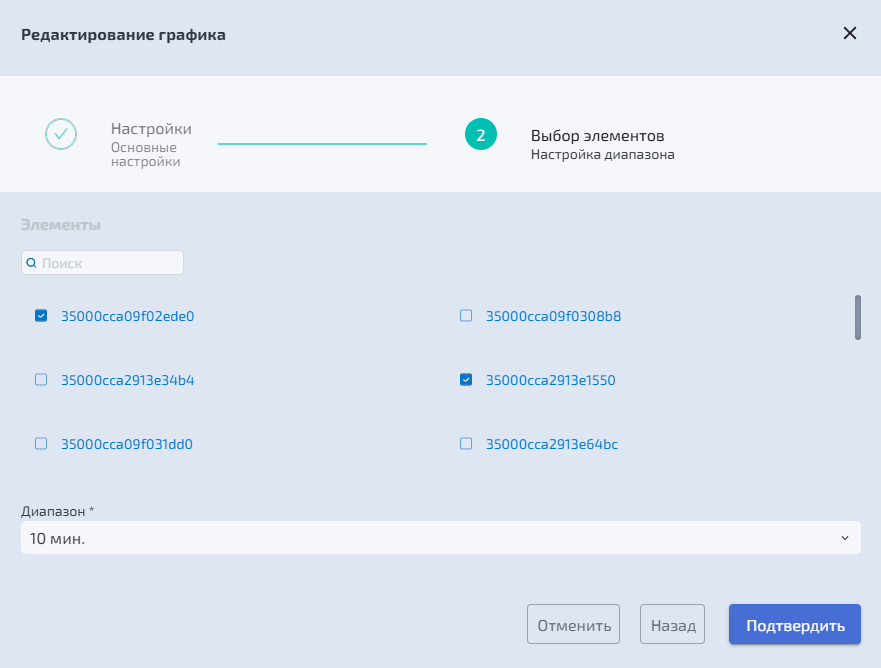Open link 35000cca2913e64bc

coord(552,444)
